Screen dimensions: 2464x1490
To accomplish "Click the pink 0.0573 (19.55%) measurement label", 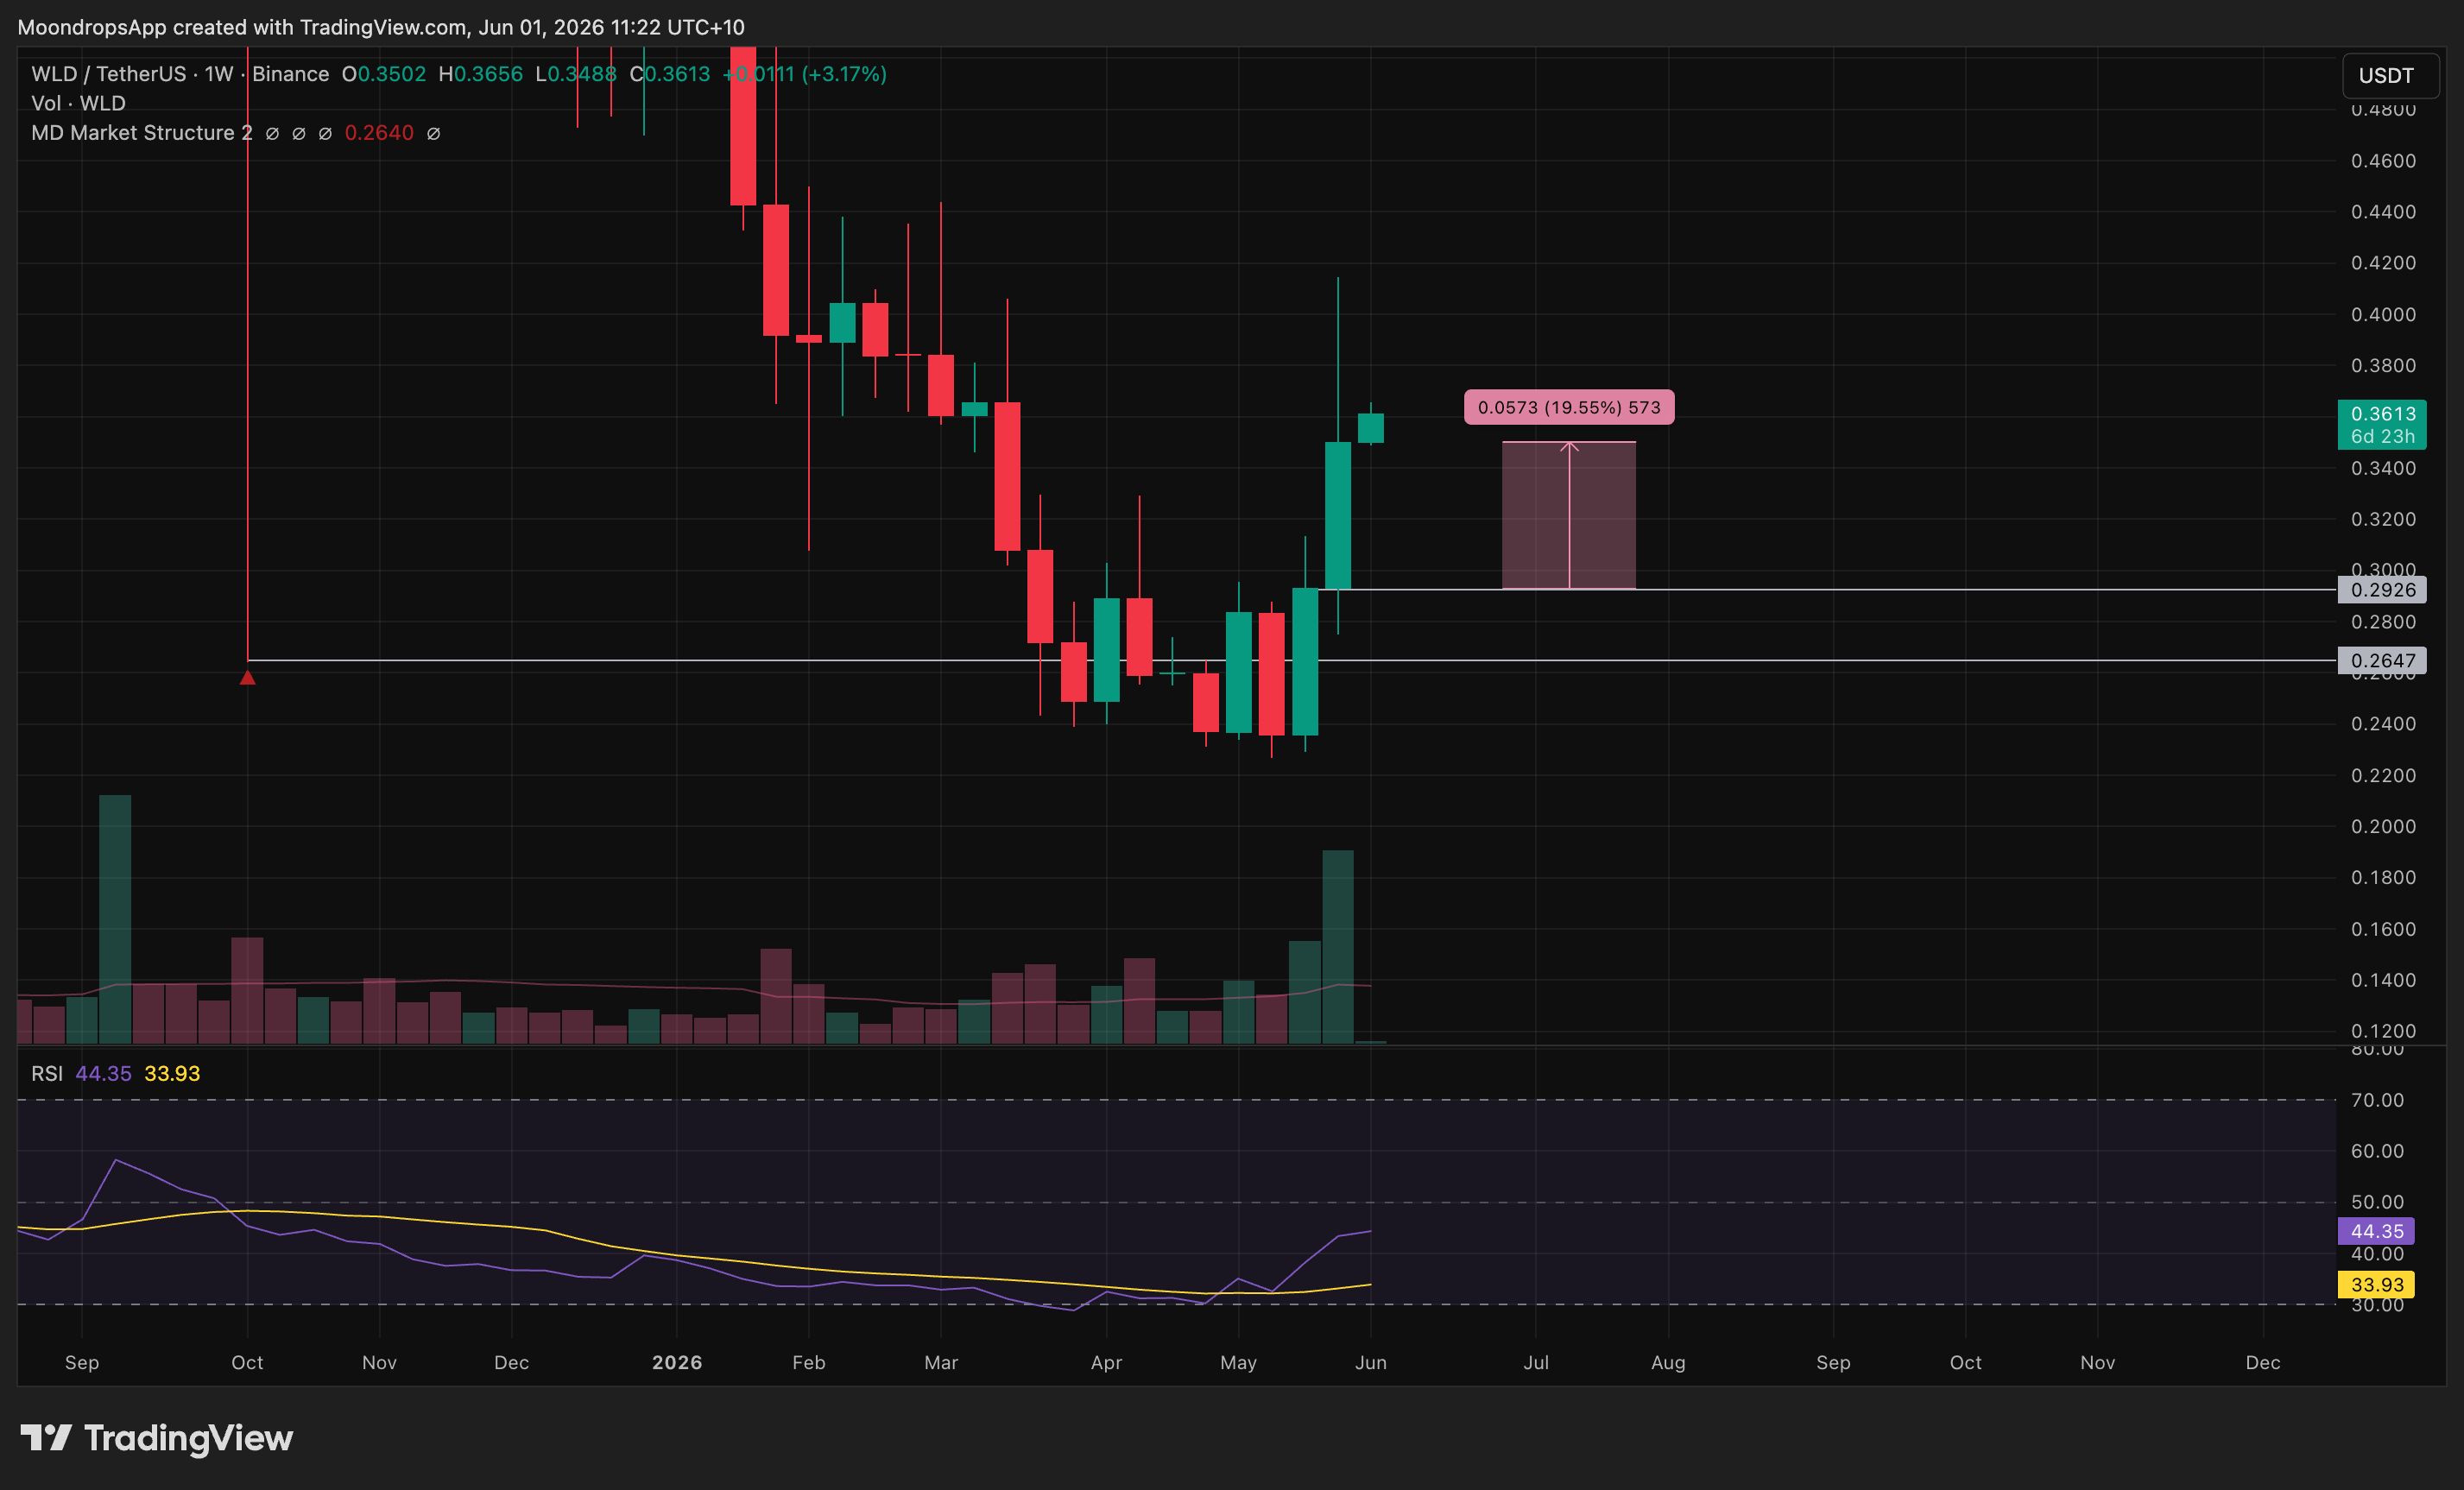I will tap(1569, 407).
